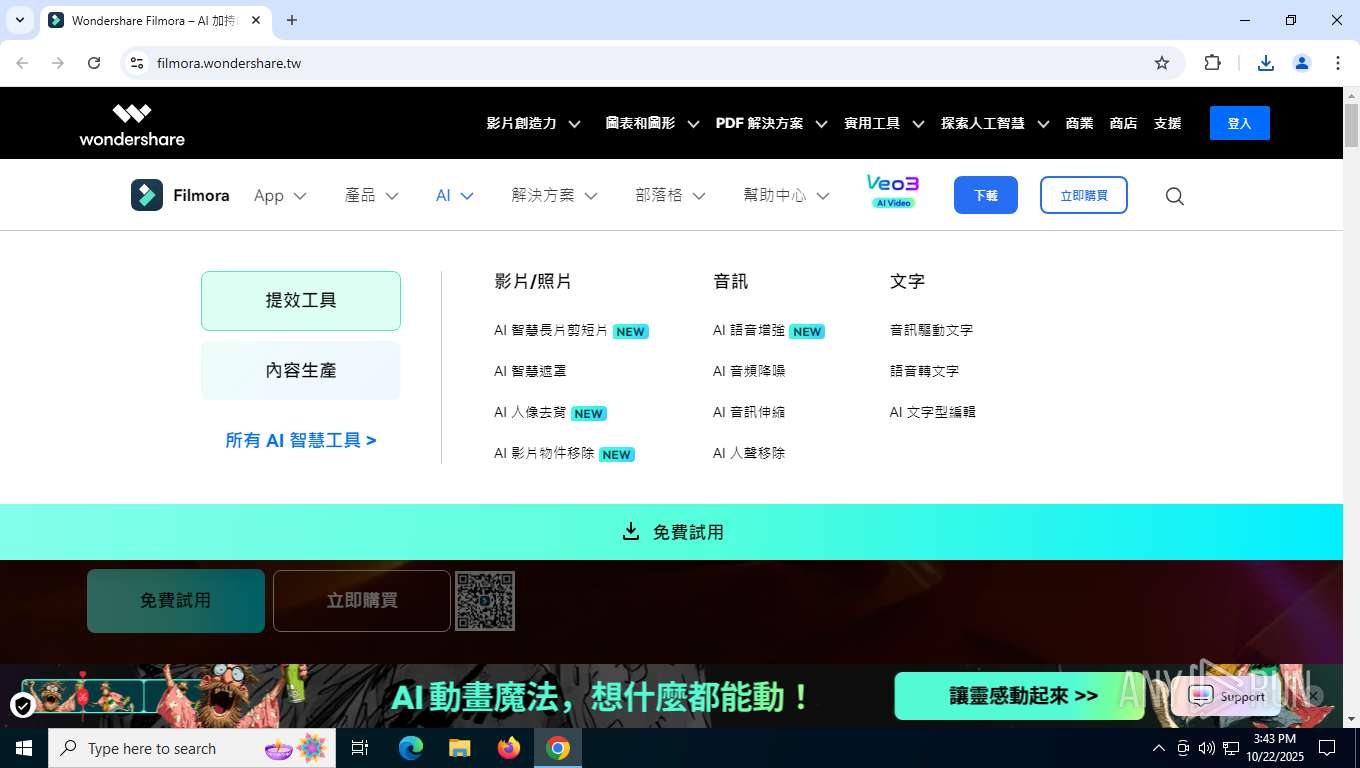The height and width of the screenshot is (768, 1360).
Task: Open Windows Start menu
Action: point(24,748)
